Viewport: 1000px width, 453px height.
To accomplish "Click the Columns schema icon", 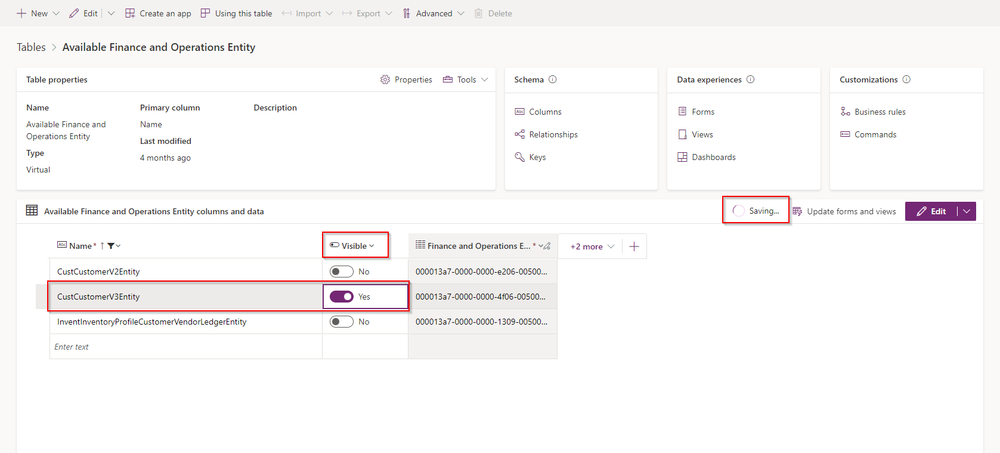I will 519,112.
